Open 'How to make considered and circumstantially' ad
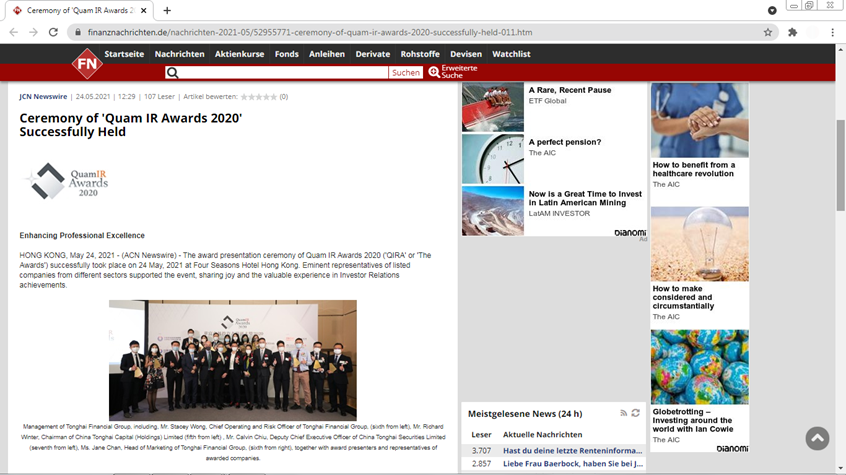 coord(684,297)
